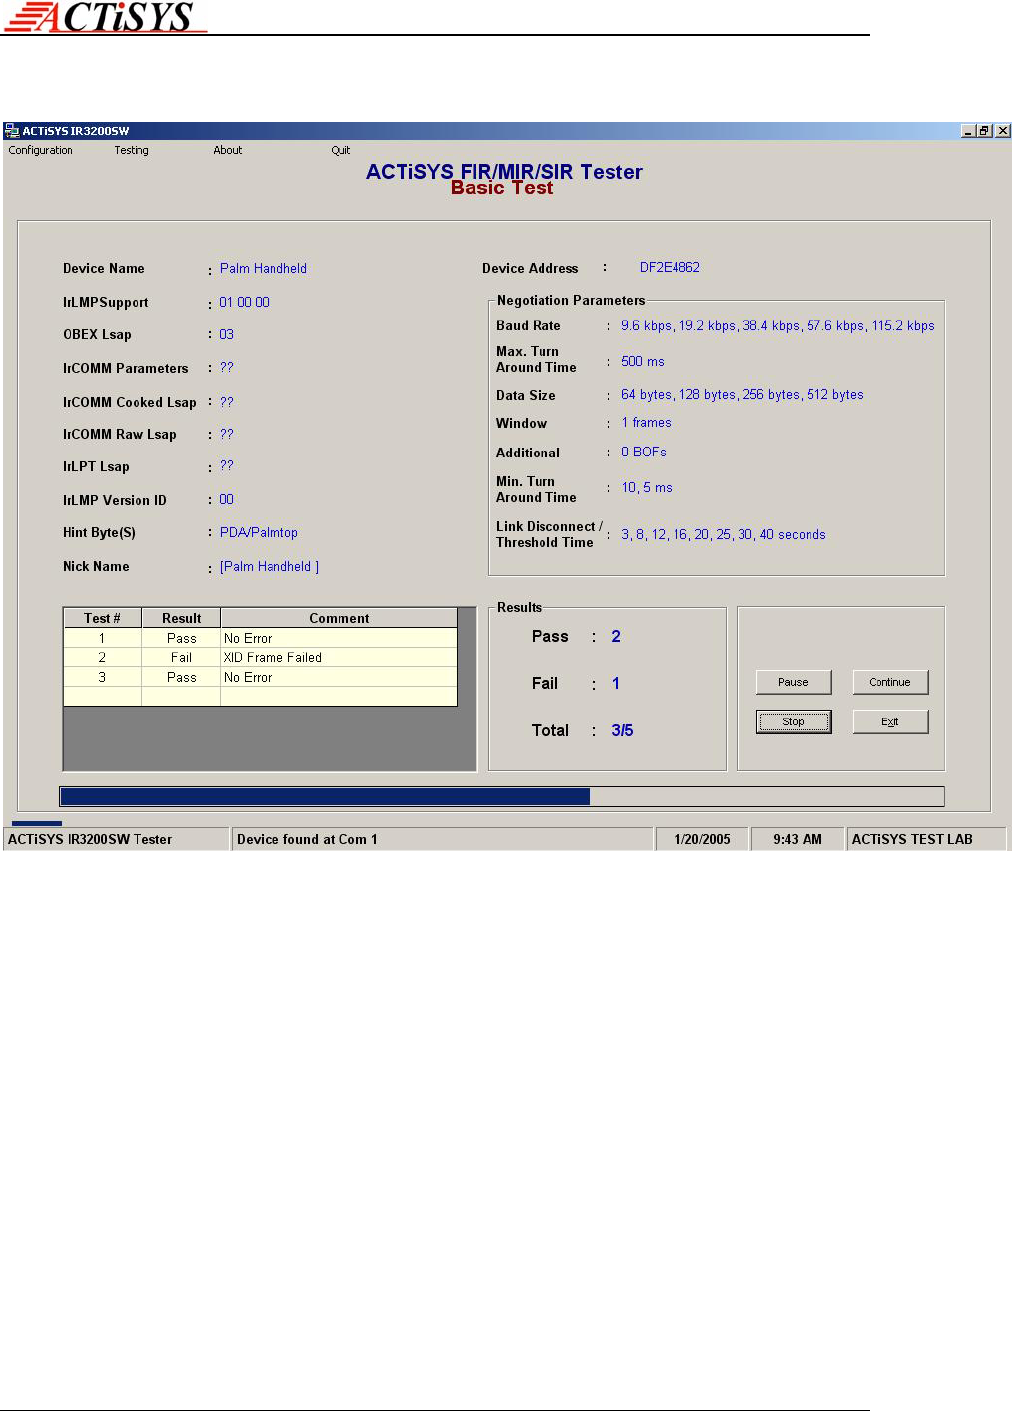
Task: Click the Pass count value 2
Action: [616, 636]
